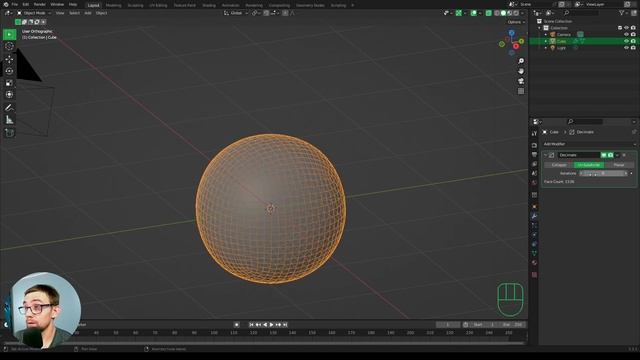Disable the Light in renders
Viewport: 640px width, 360px height.
(x=633, y=48)
